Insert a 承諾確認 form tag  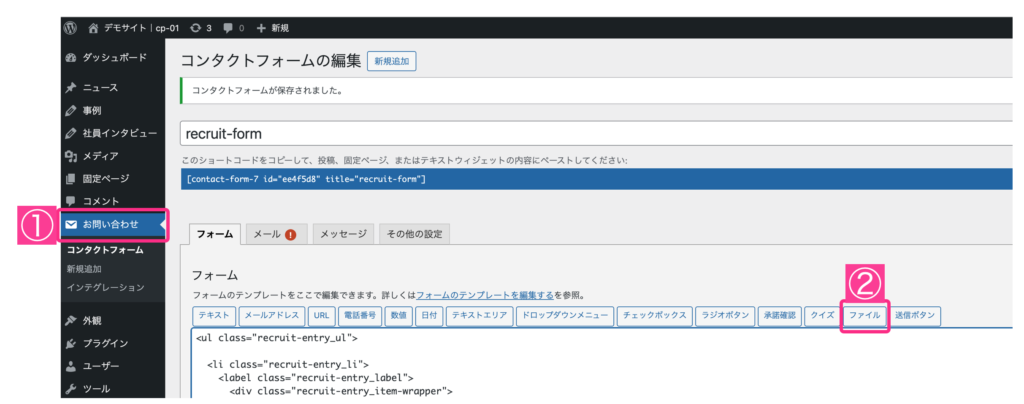coord(780,316)
